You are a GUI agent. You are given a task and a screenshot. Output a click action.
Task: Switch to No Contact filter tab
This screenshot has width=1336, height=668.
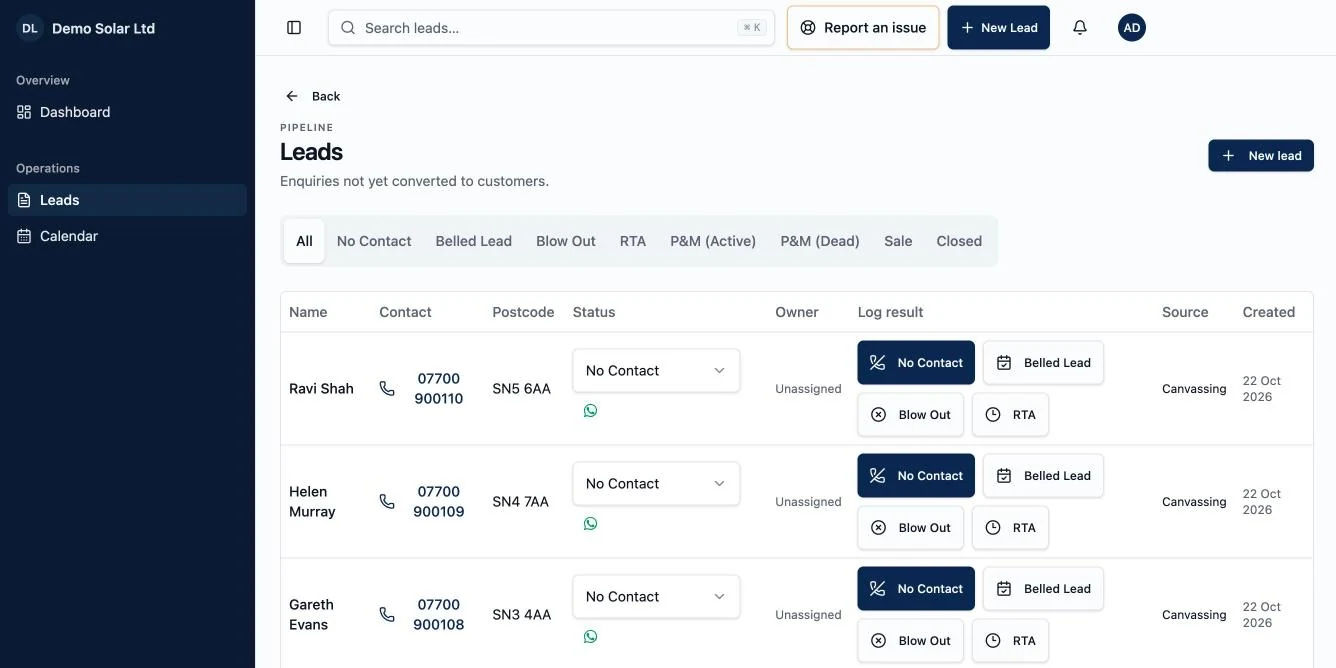click(374, 241)
